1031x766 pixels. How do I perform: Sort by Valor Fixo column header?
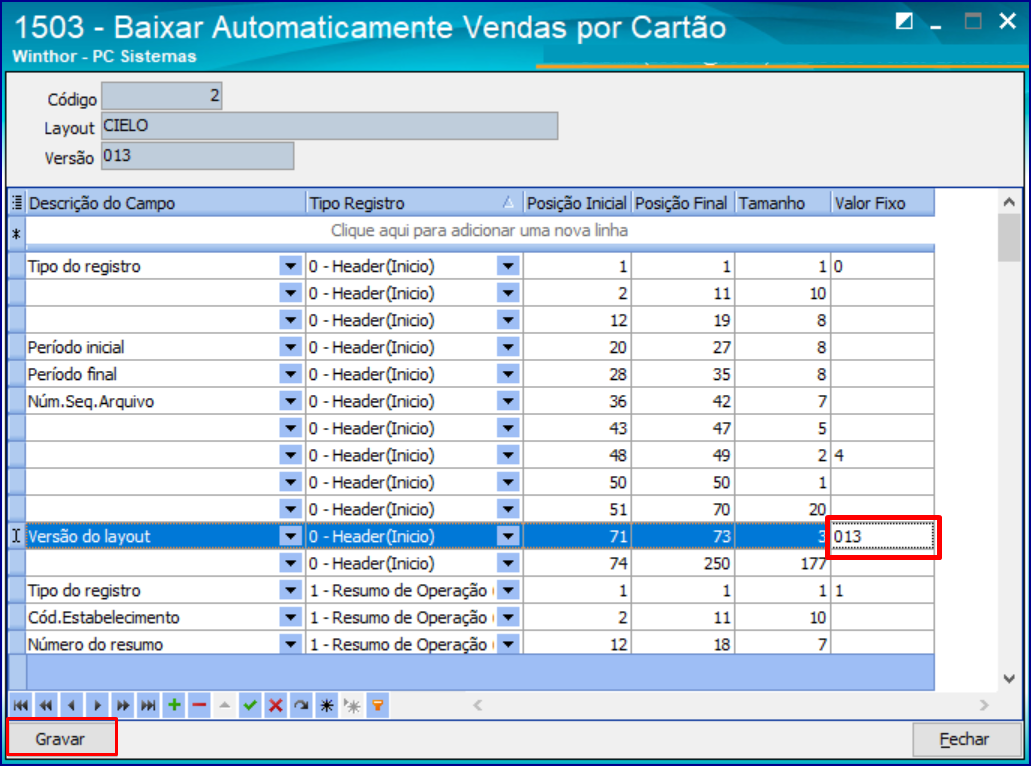882,203
